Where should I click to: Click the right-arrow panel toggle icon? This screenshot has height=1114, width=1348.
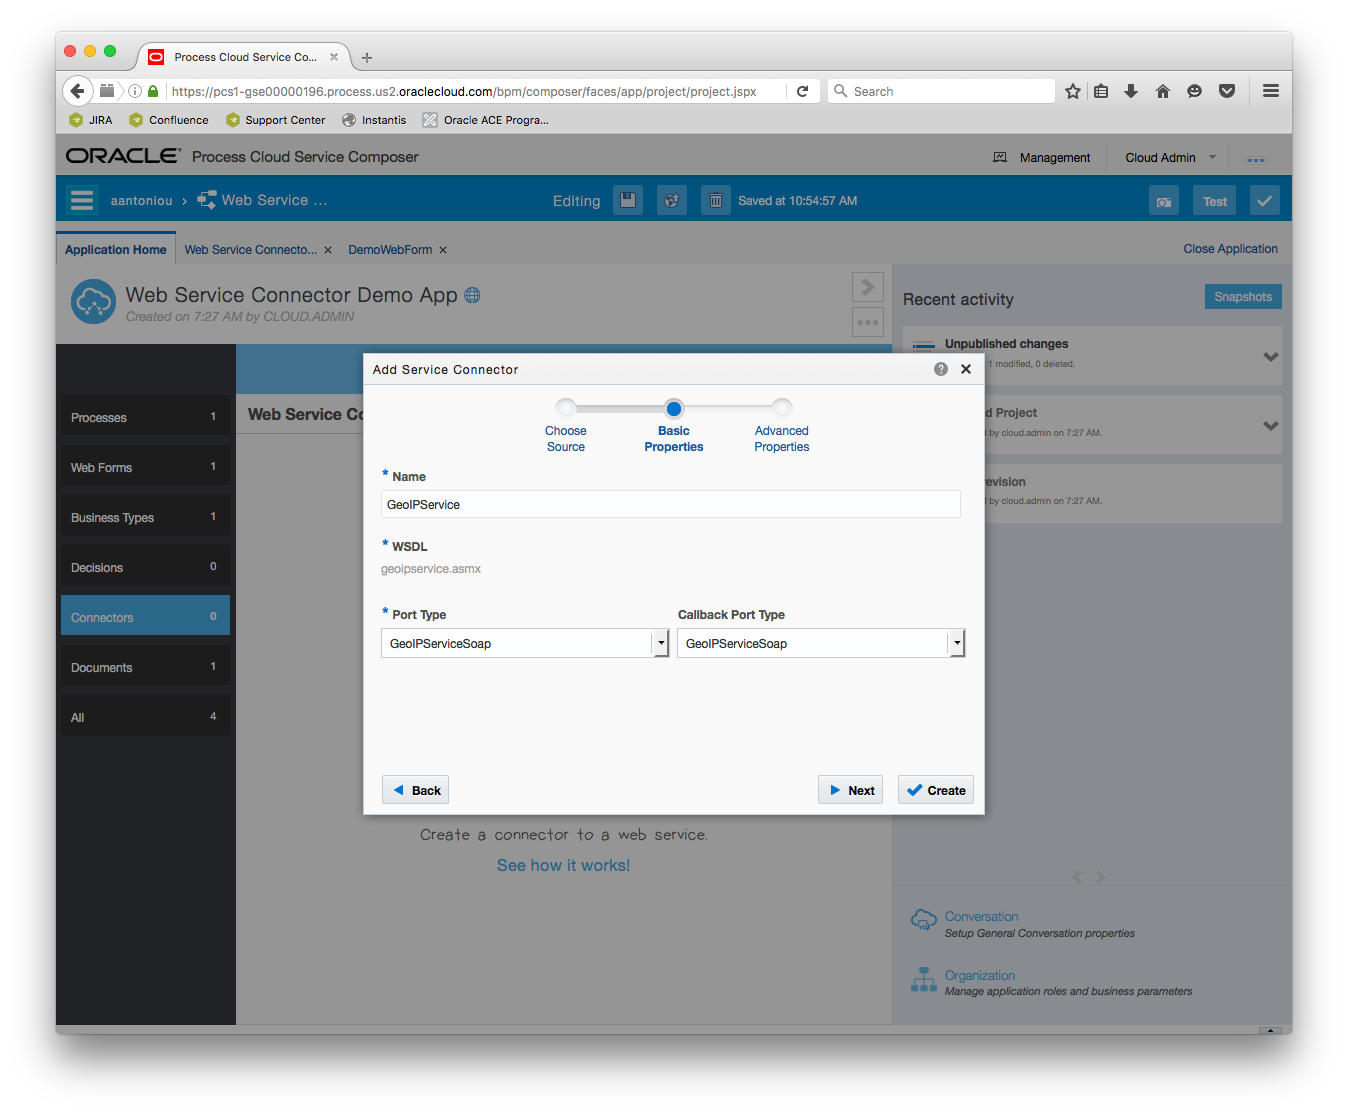tap(868, 287)
